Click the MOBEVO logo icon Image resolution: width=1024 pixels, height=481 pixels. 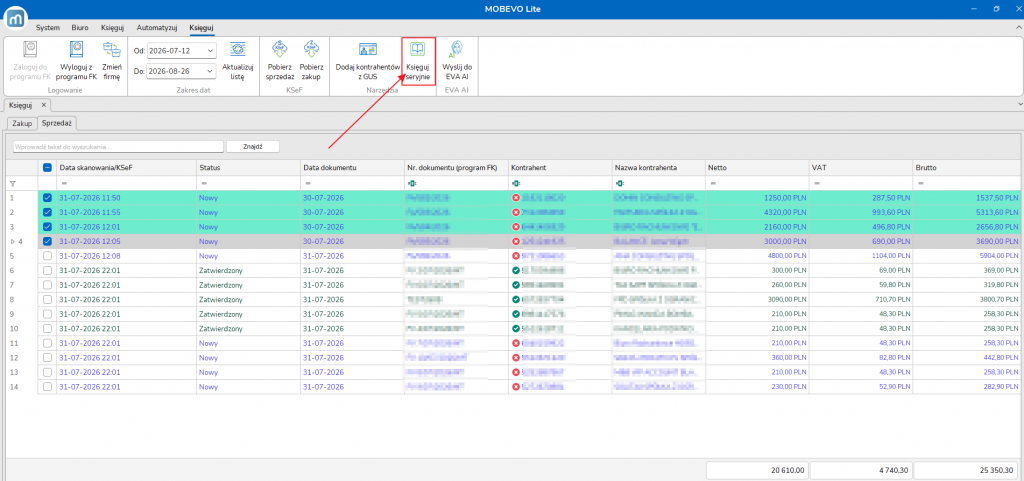tap(16, 18)
